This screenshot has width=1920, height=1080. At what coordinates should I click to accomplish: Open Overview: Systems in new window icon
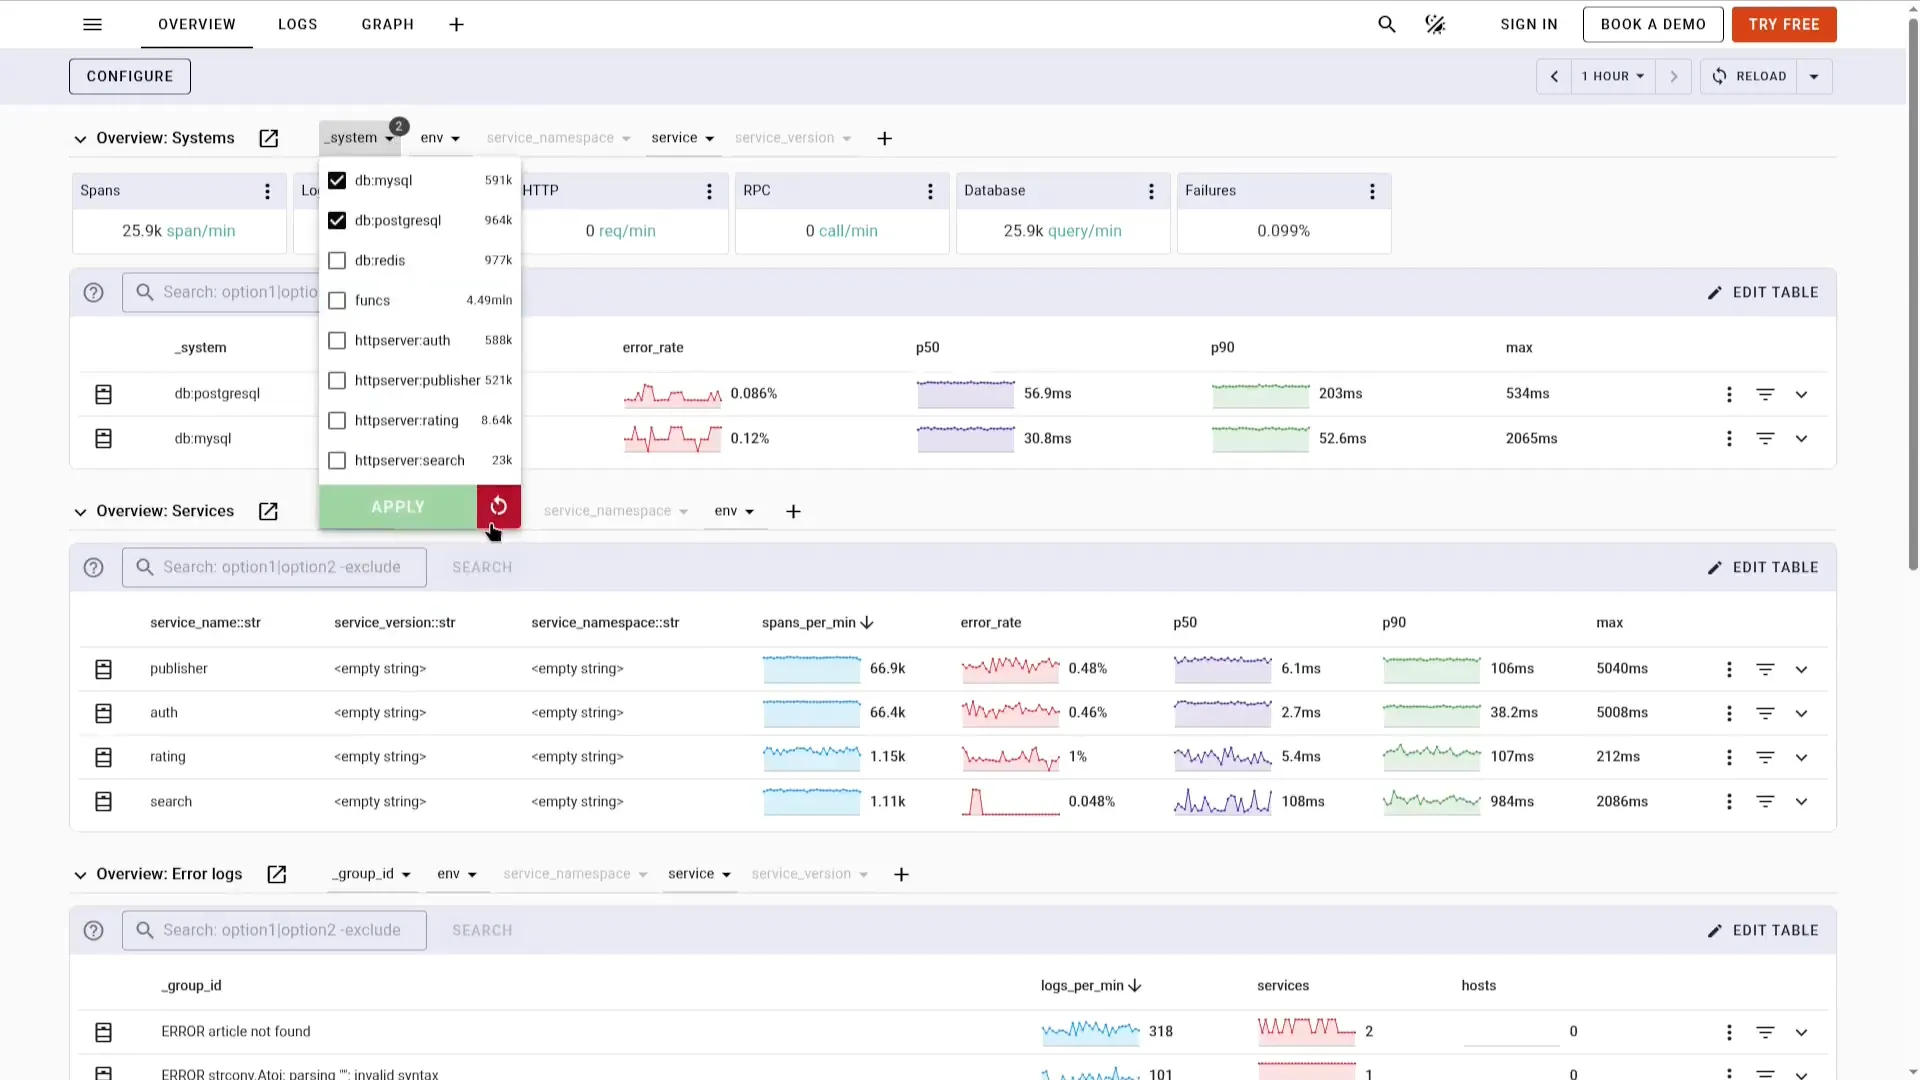268,138
